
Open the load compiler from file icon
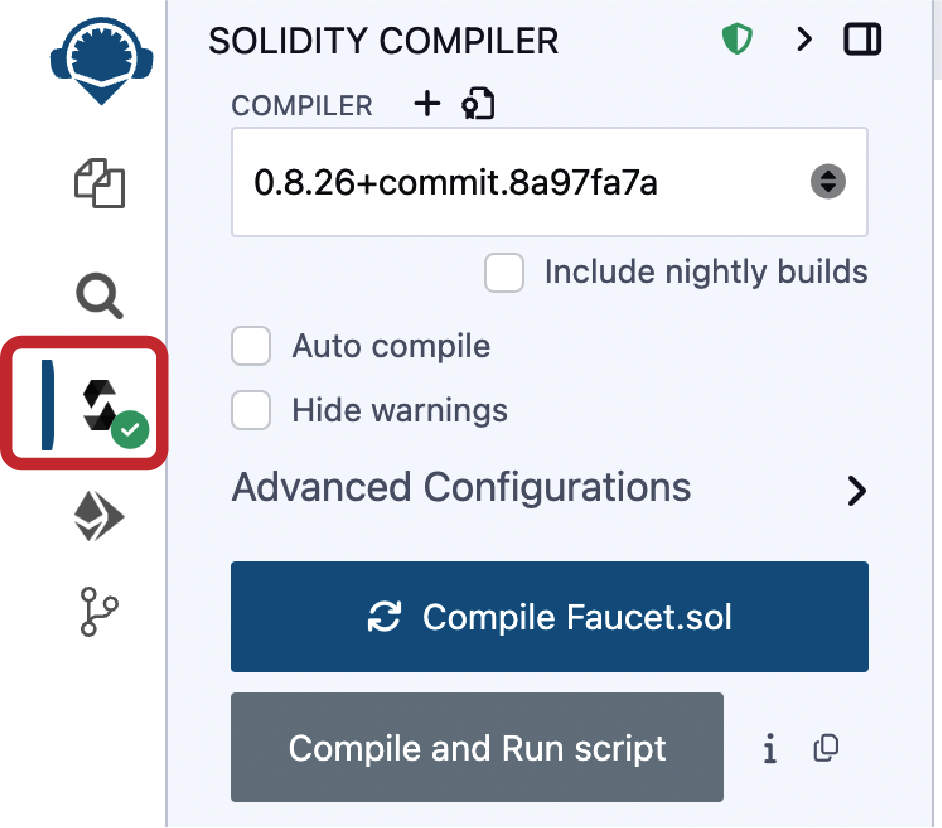point(478,103)
